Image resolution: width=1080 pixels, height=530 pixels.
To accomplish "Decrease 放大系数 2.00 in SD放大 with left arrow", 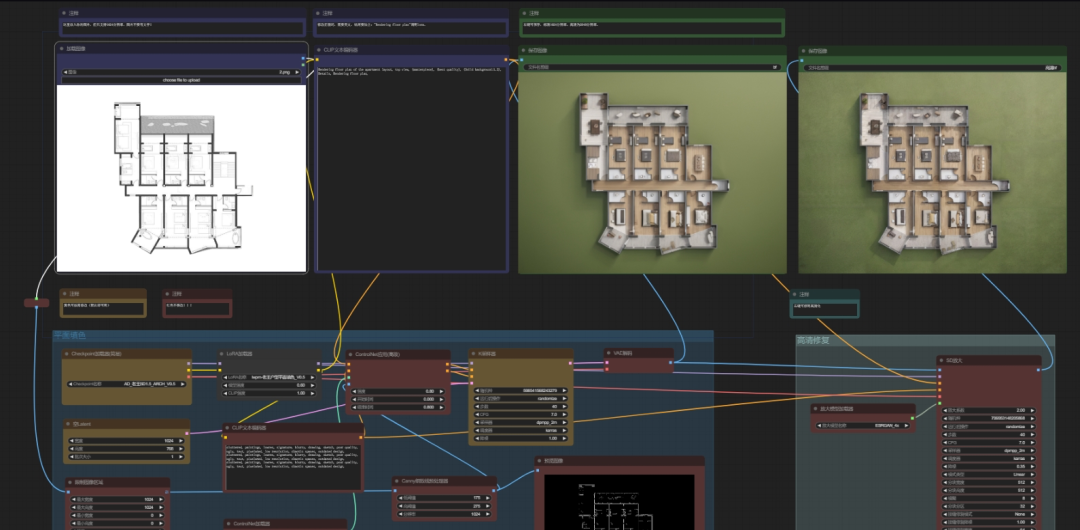I will point(945,410).
